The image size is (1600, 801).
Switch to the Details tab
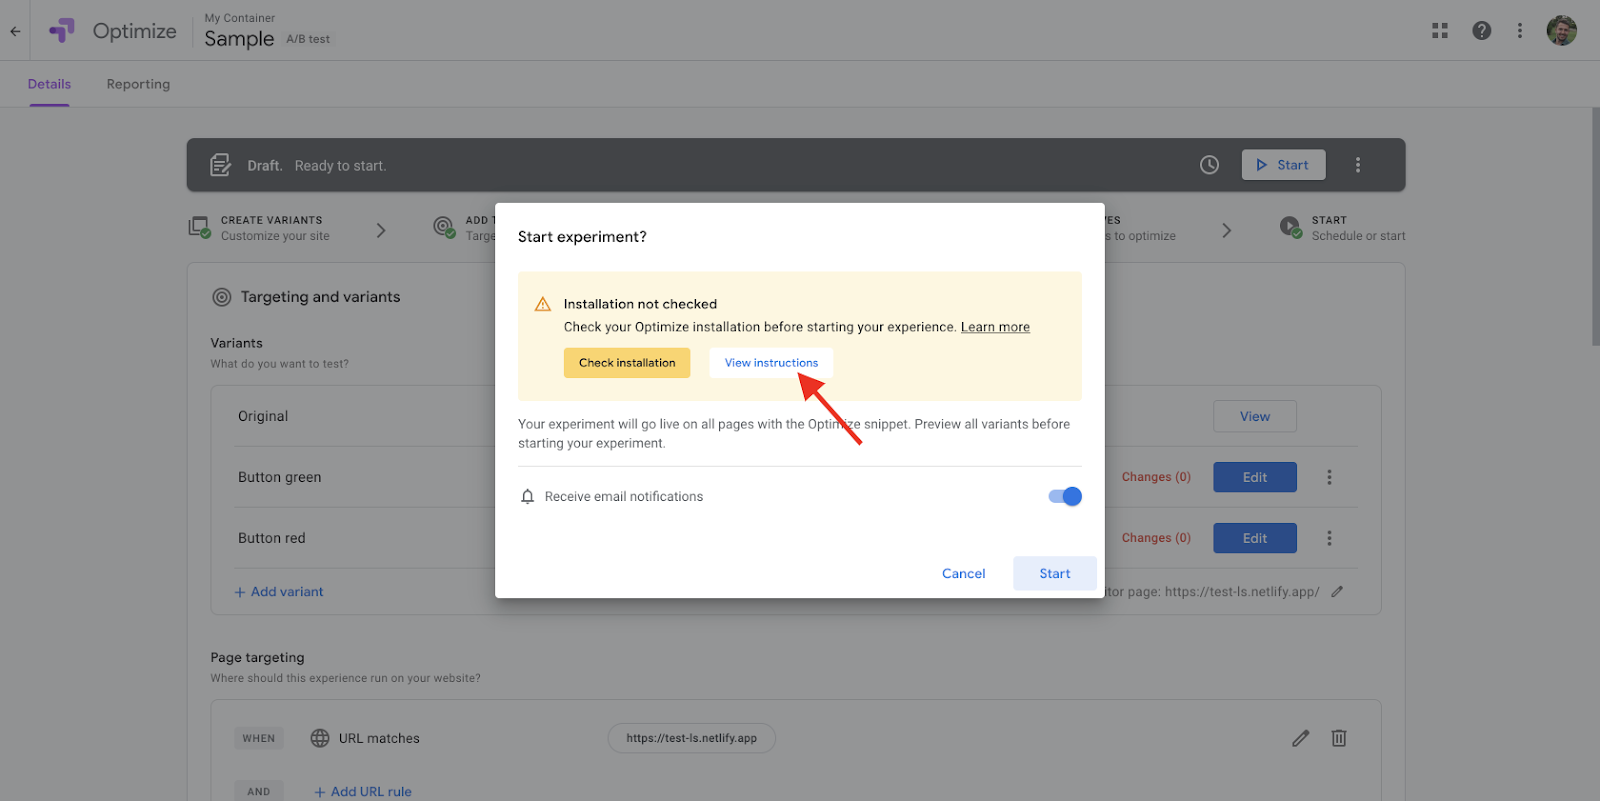pyautogui.click(x=49, y=84)
